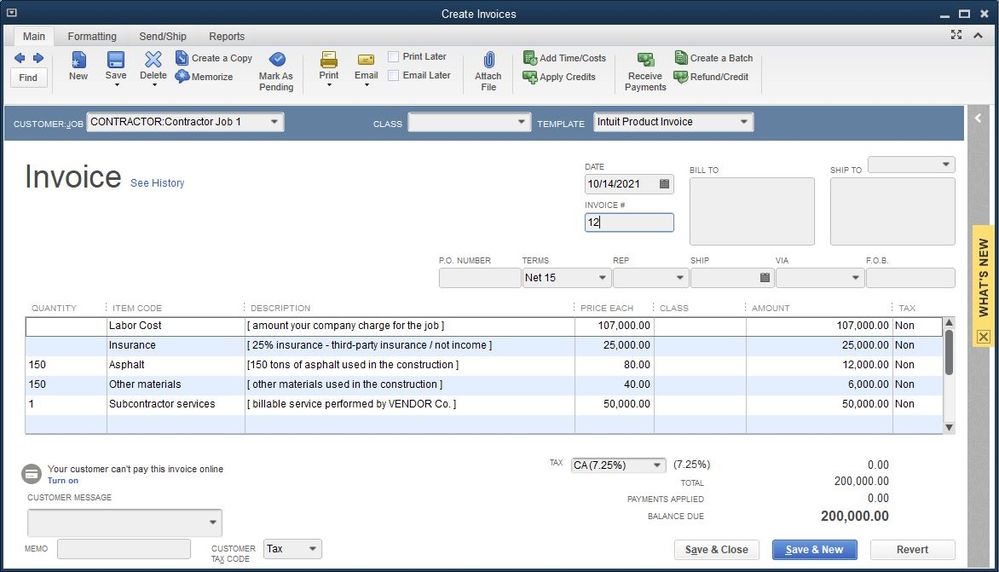999x572 pixels.
Task: Click the Delete X icon
Action: pos(153,59)
